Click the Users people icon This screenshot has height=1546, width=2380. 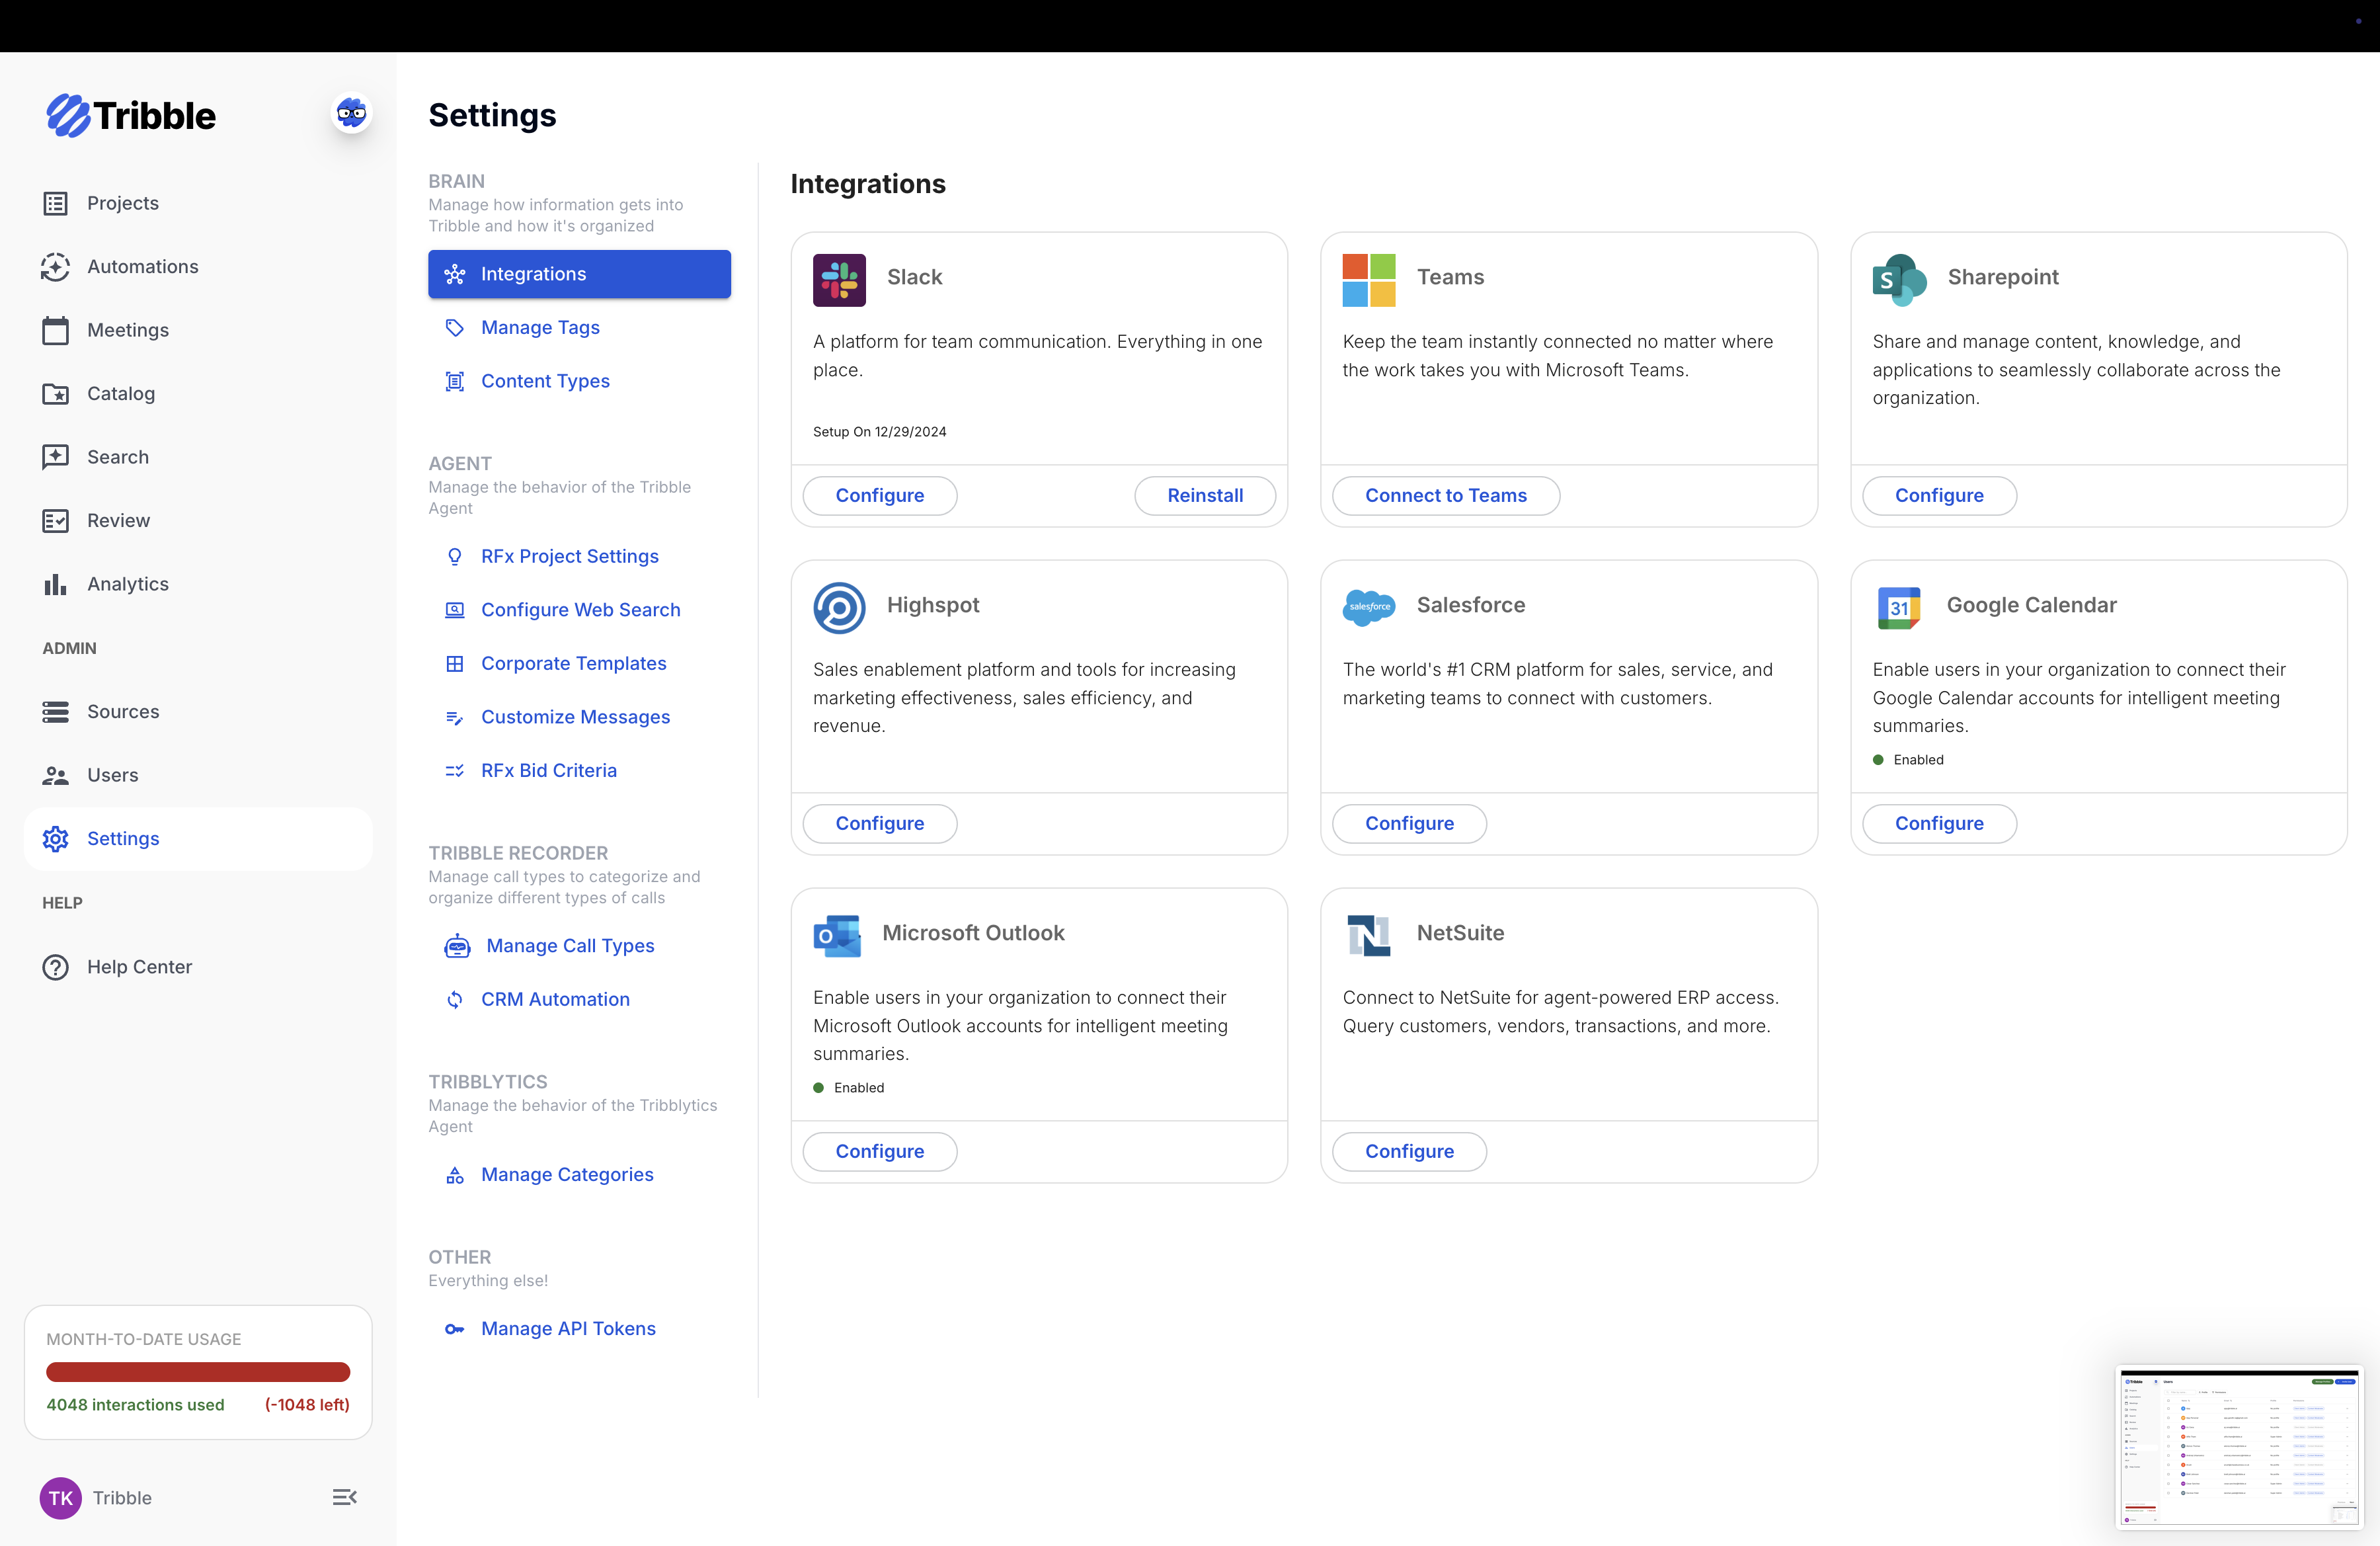(56, 775)
